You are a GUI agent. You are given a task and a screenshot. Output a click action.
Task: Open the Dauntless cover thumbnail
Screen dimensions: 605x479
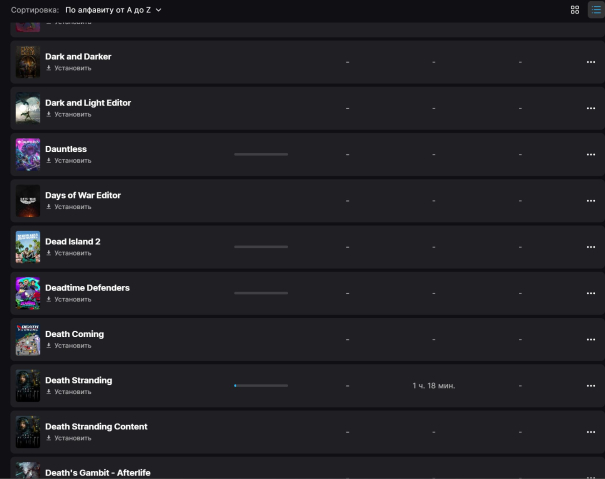[x=28, y=155]
